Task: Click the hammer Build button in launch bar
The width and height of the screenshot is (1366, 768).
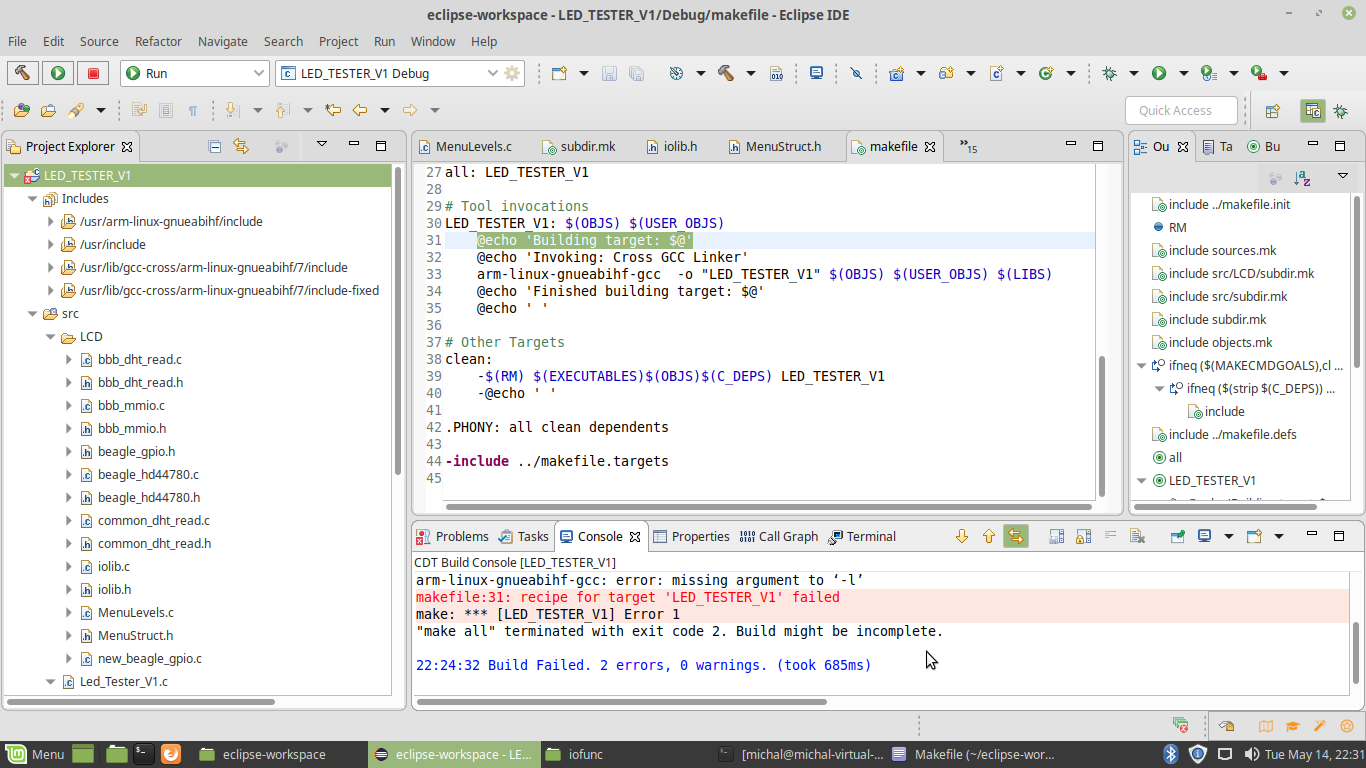Action: click(22, 73)
